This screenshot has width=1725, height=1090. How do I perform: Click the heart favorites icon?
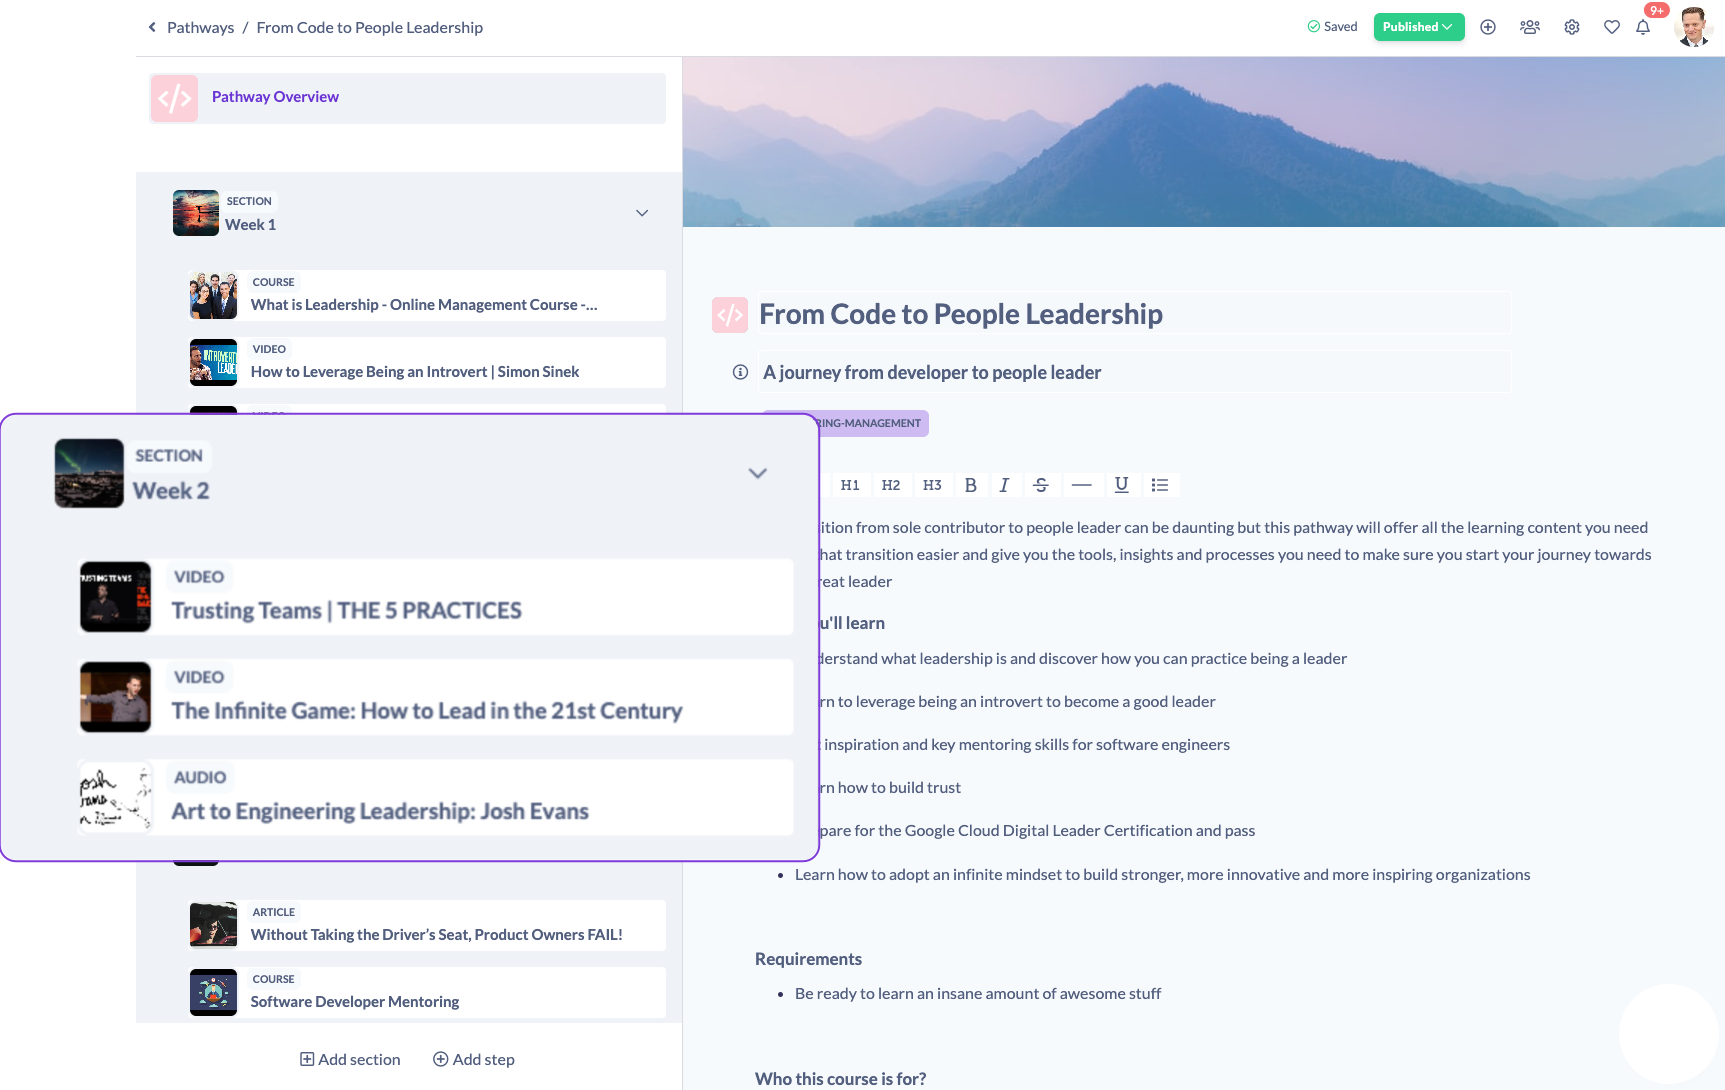(1611, 27)
